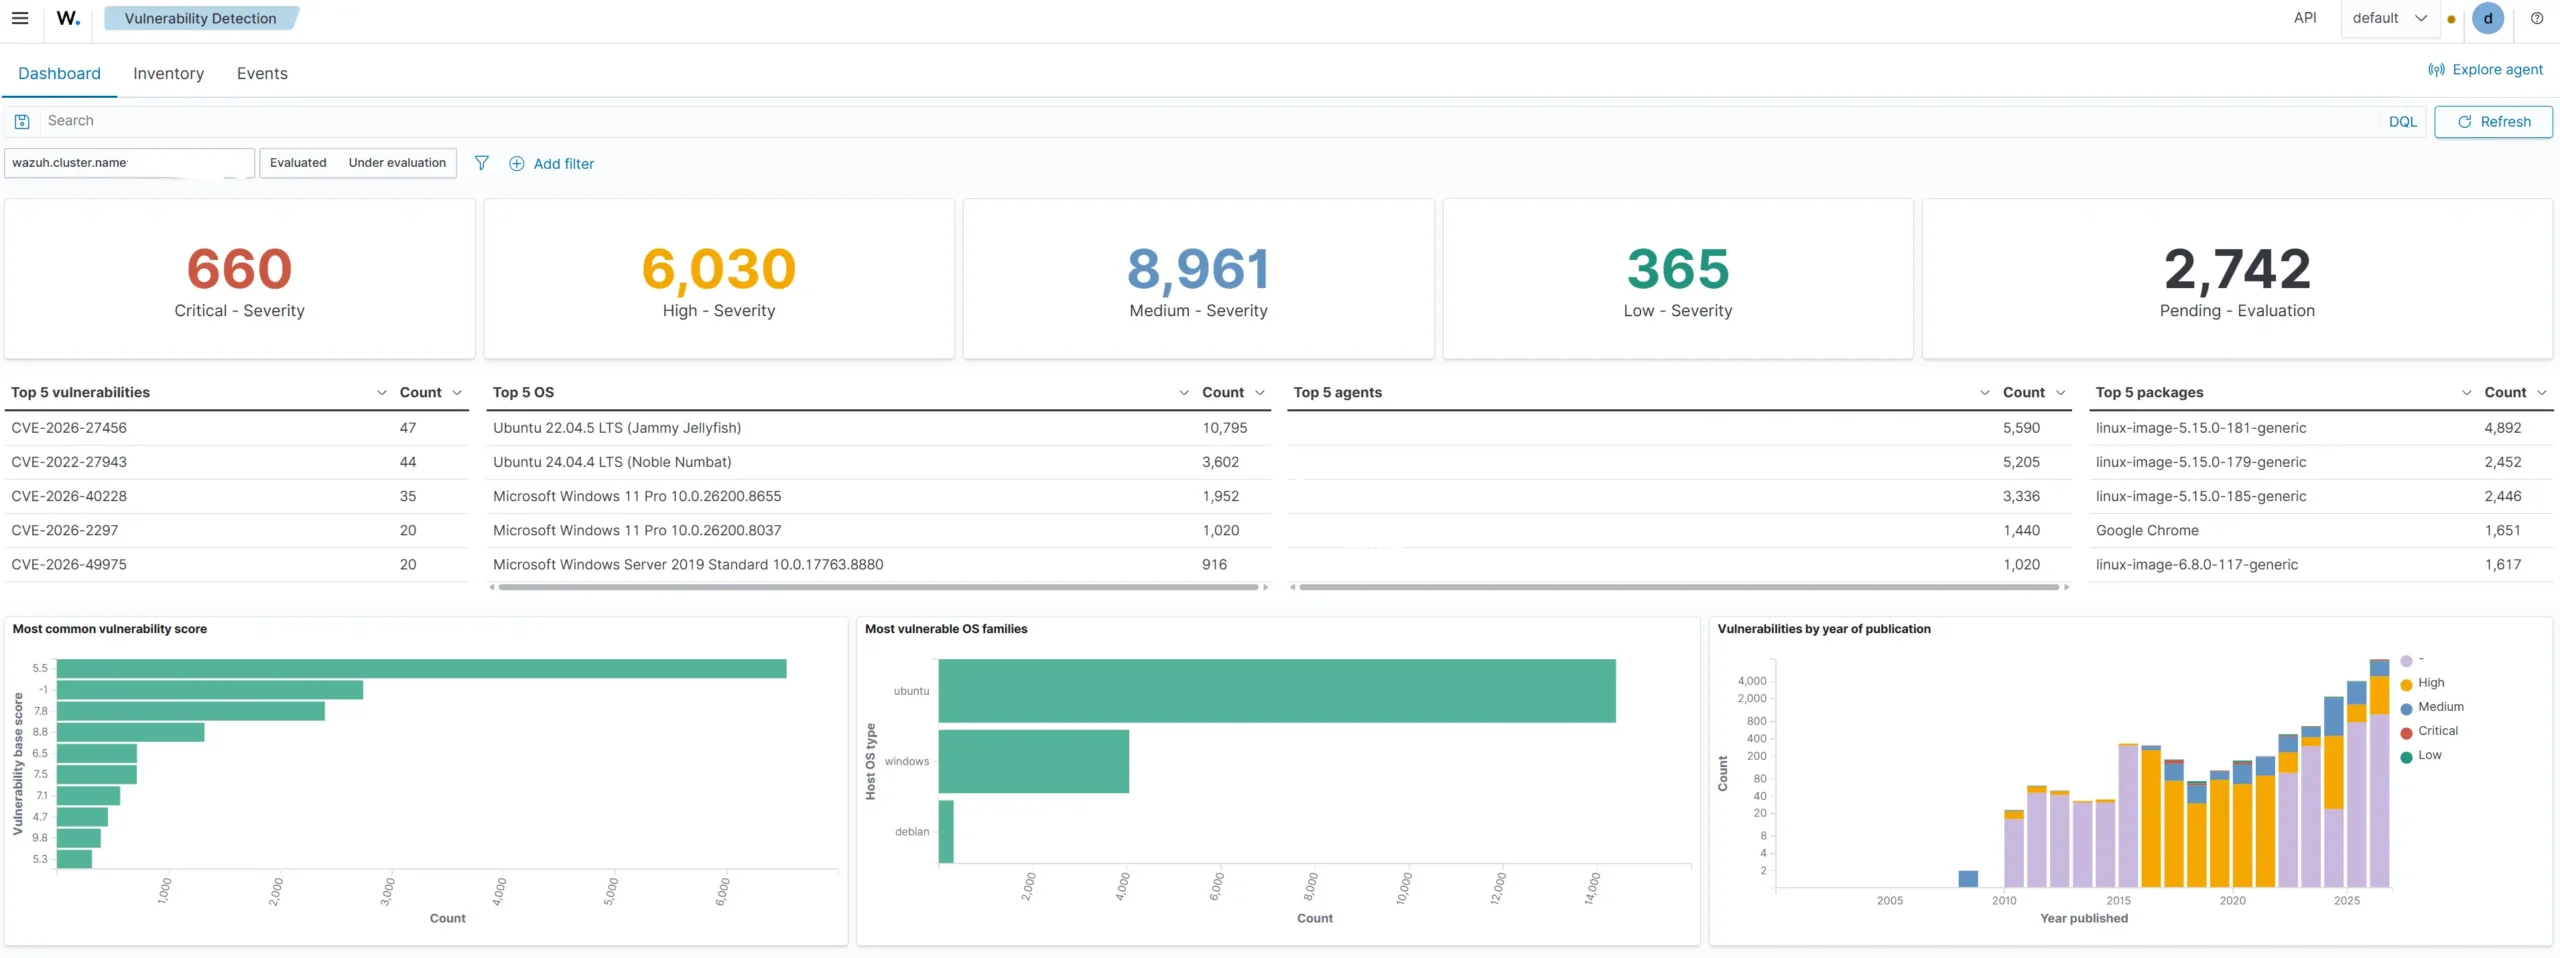Click the Add filter plus icon

pos(517,164)
